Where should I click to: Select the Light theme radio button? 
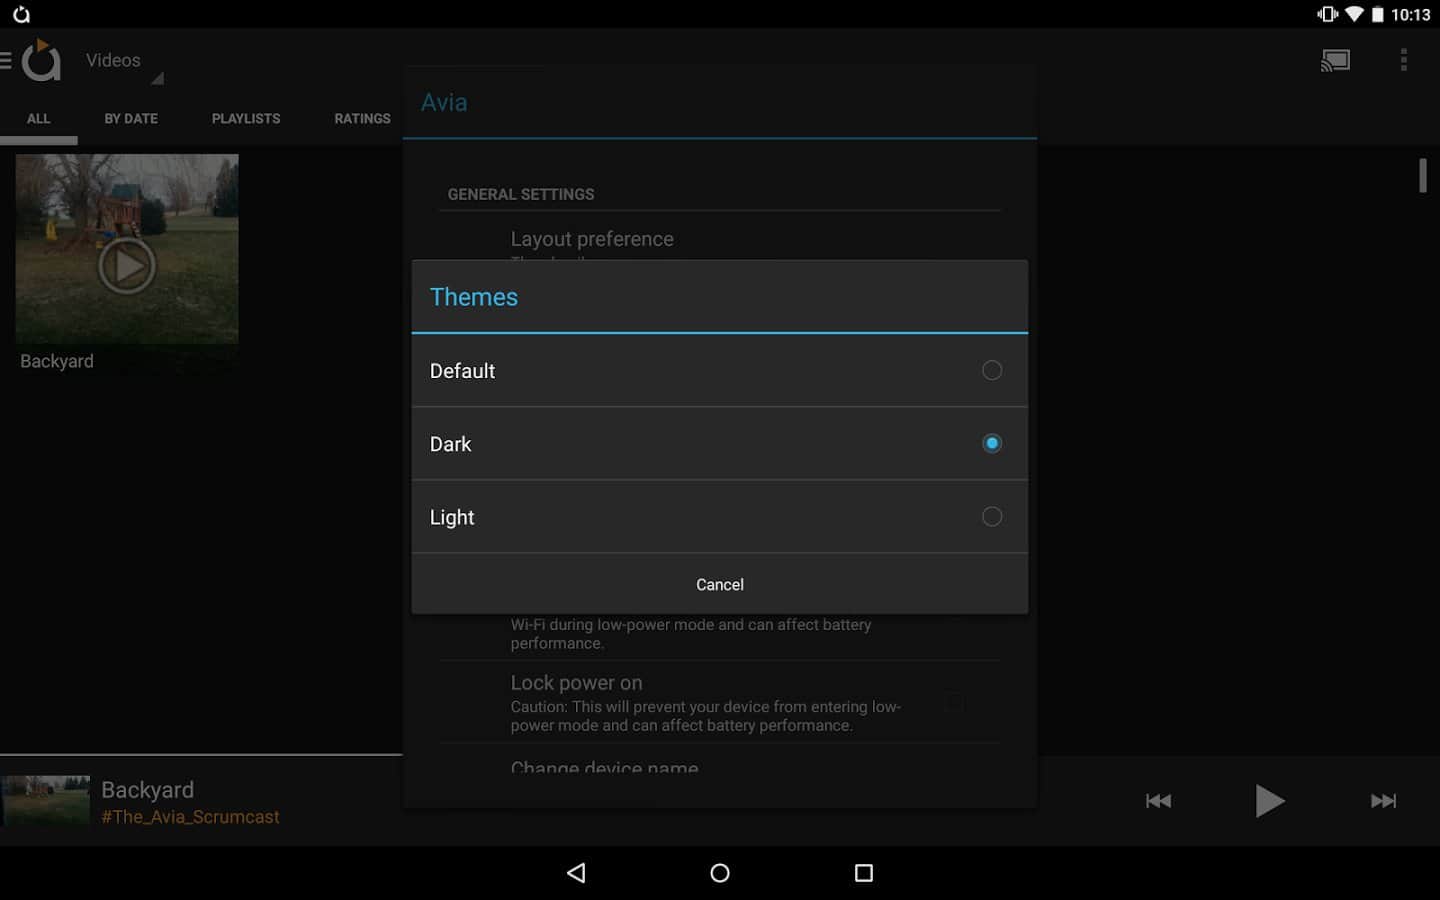coord(991,517)
